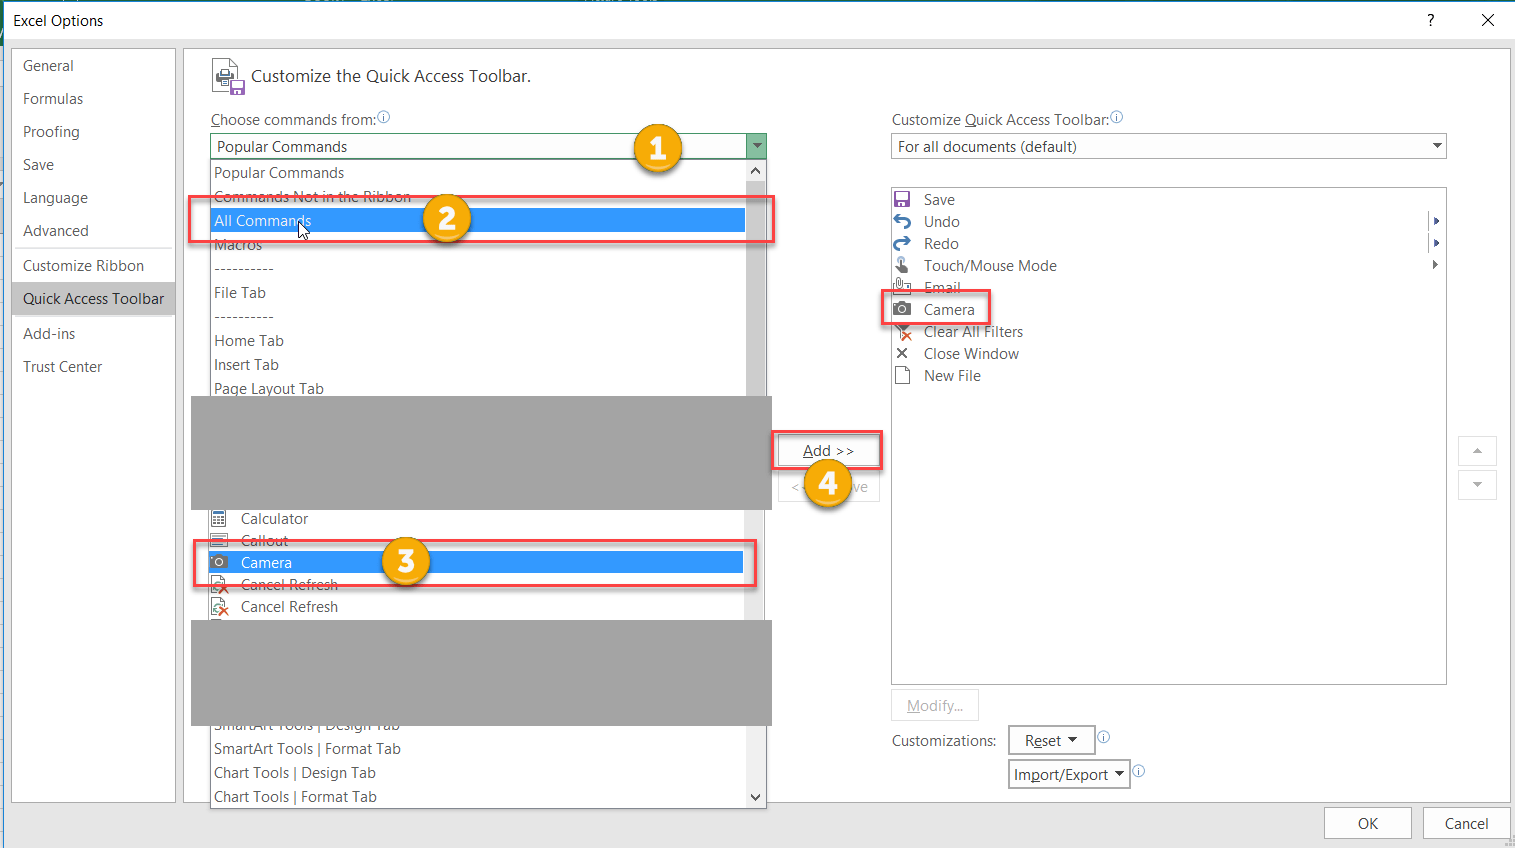Screen dimensions: 1515x848
Task: Open the Import/Export dropdown button
Action: pos(1069,774)
